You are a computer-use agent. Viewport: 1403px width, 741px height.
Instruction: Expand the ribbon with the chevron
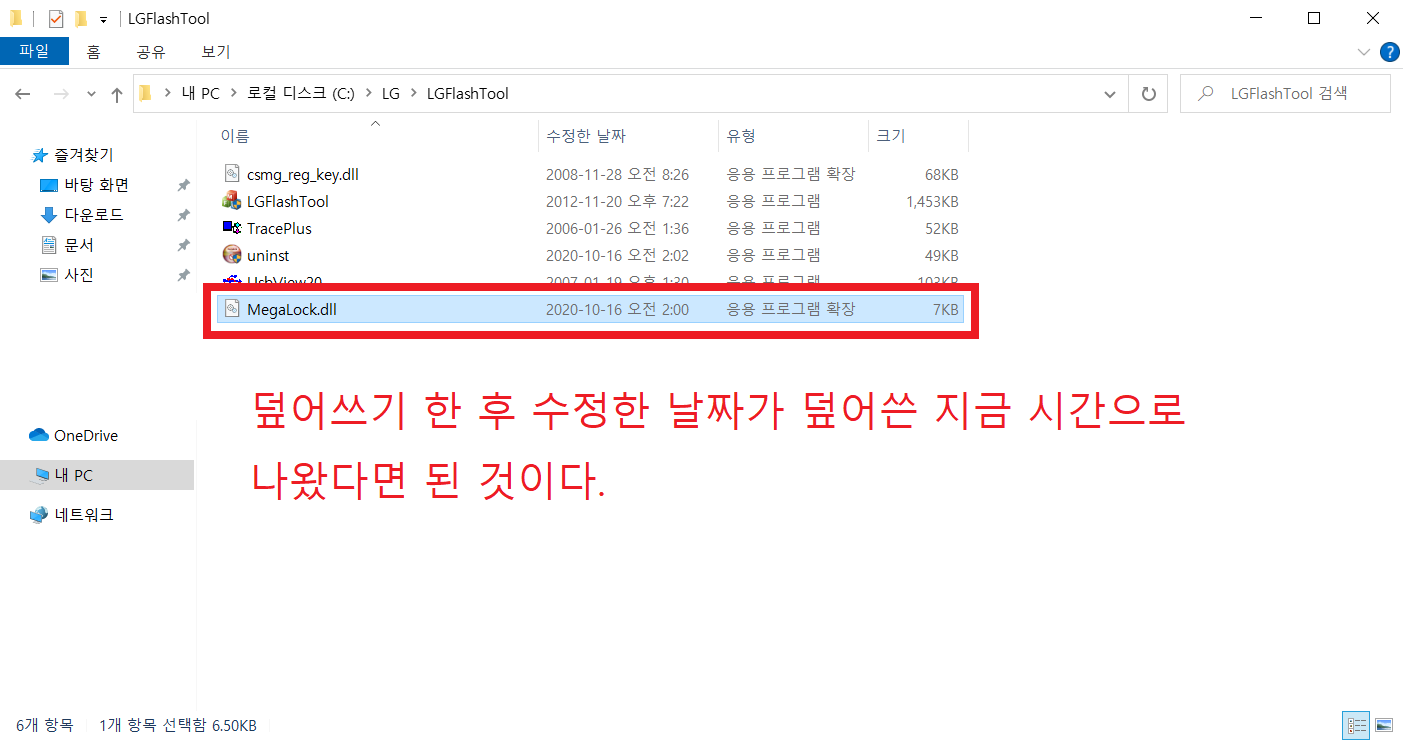click(x=1363, y=52)
